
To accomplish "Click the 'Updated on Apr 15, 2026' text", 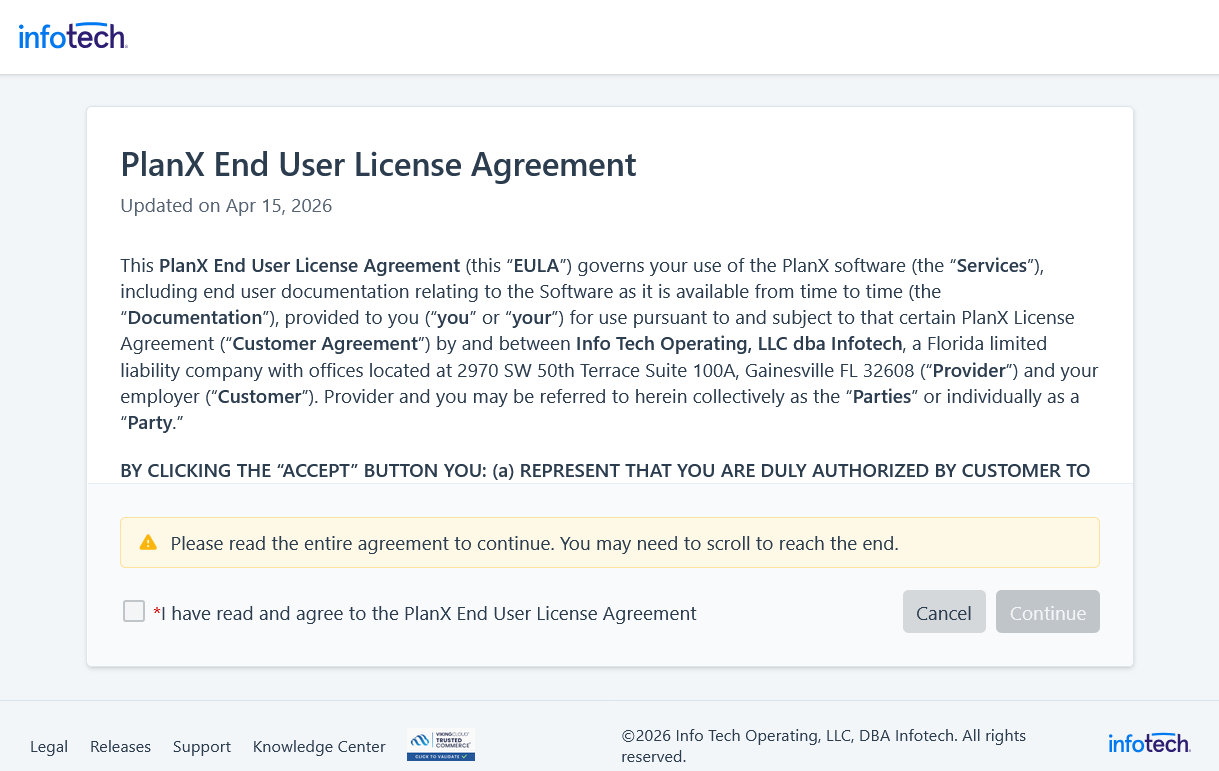I will click(226, 206).
